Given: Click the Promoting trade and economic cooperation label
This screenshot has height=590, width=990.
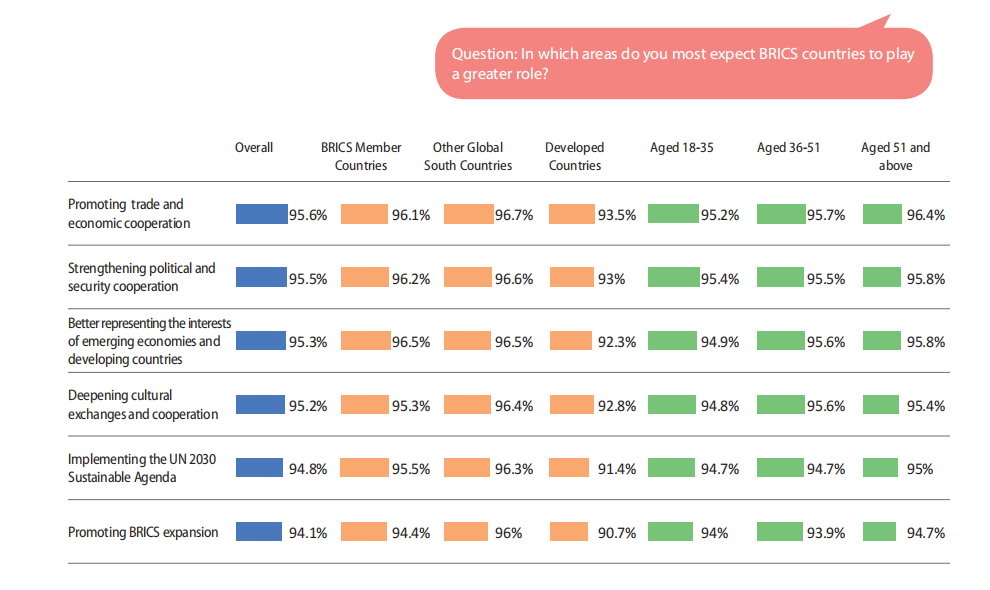Looking at the screenshot, I should (129, 213).
